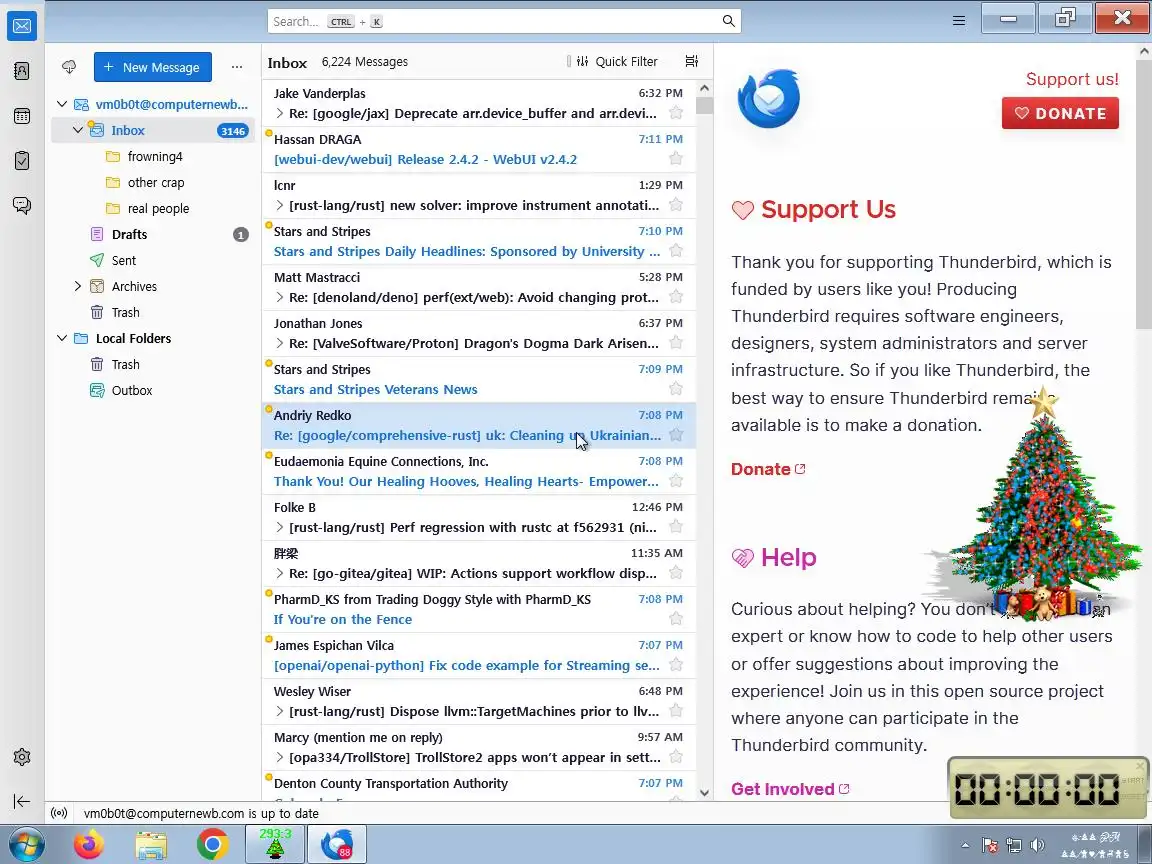
Task: Collapse the vm0b0t account tree
Action: [x=62, y=104]
